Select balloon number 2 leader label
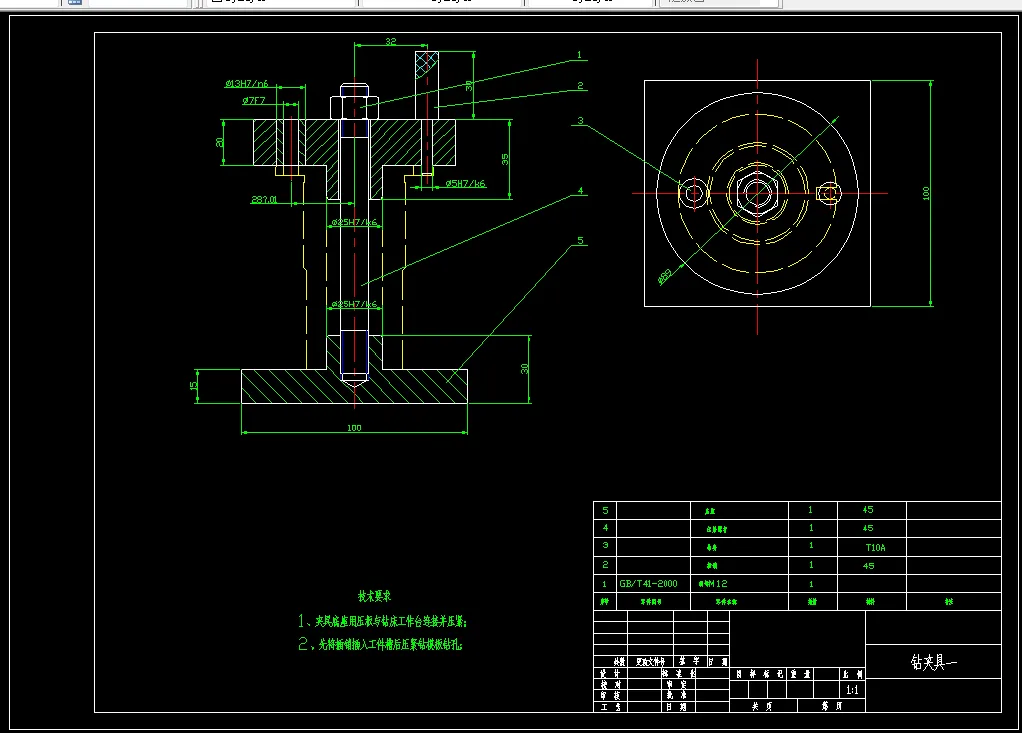The height and width of the screenshot is (733, 1022). pyautogui.click(x=580, y=85)
